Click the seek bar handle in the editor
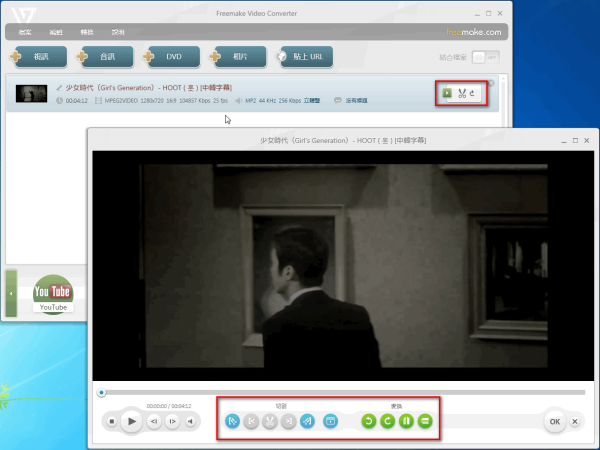The width and height of the screenshot is (600, 450). pyautogui.click(x=101, y=393)
